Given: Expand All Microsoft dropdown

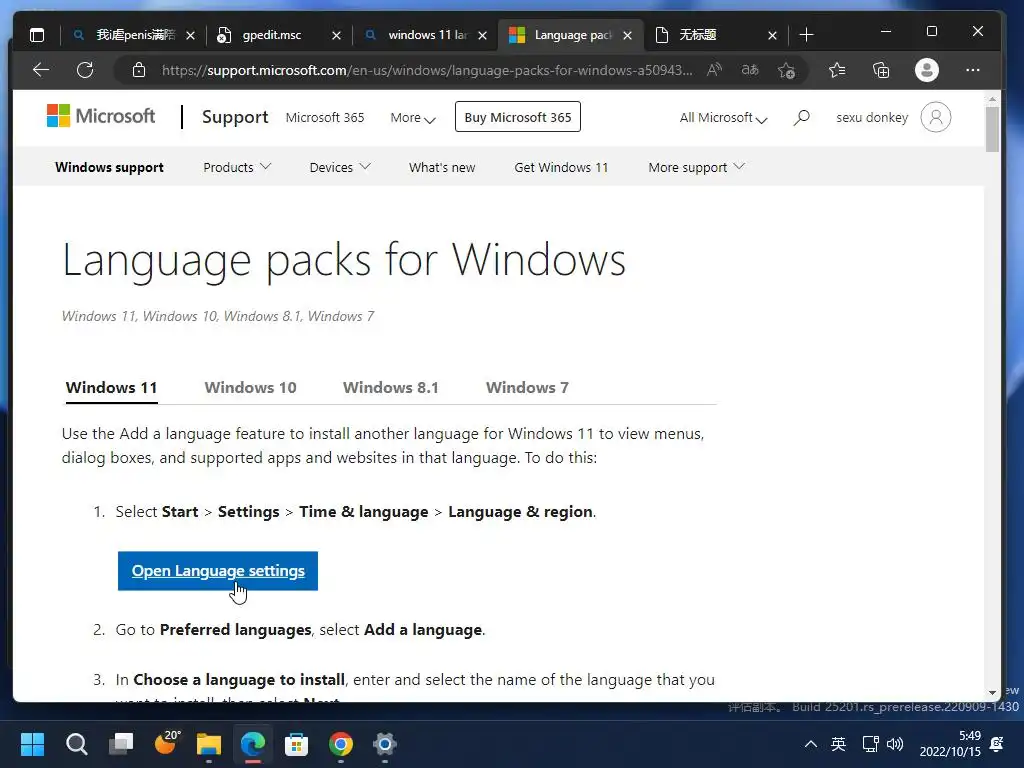Looking at the screenshot, I should pyautogui.click(x=724, y=118).
